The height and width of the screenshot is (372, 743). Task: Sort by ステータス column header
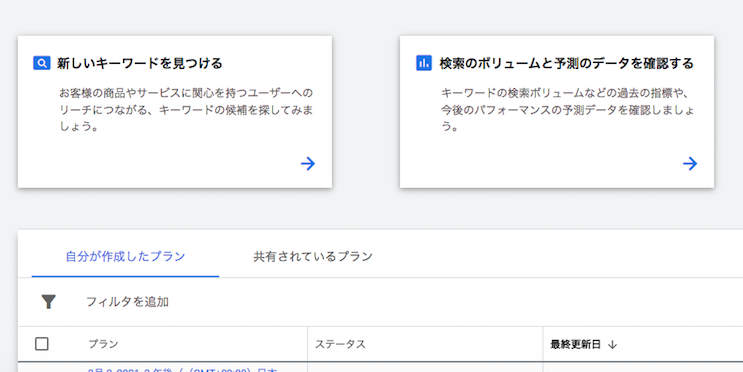[x=340, y=345]
